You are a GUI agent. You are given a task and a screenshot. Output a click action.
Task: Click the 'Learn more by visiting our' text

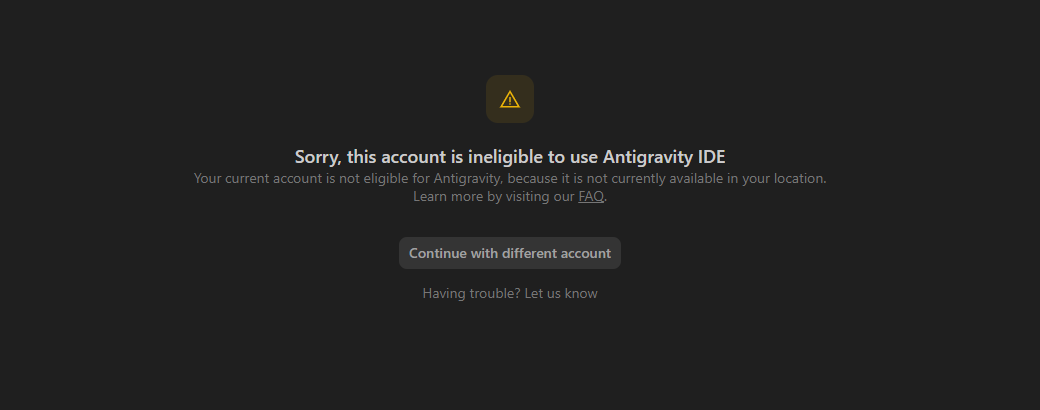pos(494,196)
